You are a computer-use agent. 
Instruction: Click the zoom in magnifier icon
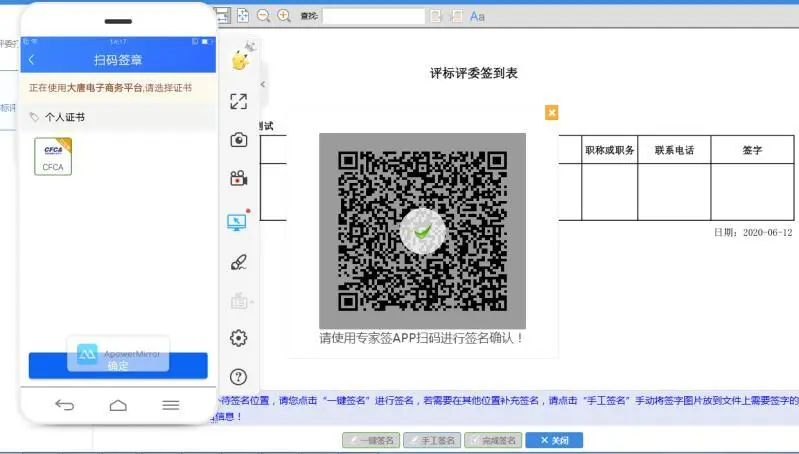coord(284,16)
